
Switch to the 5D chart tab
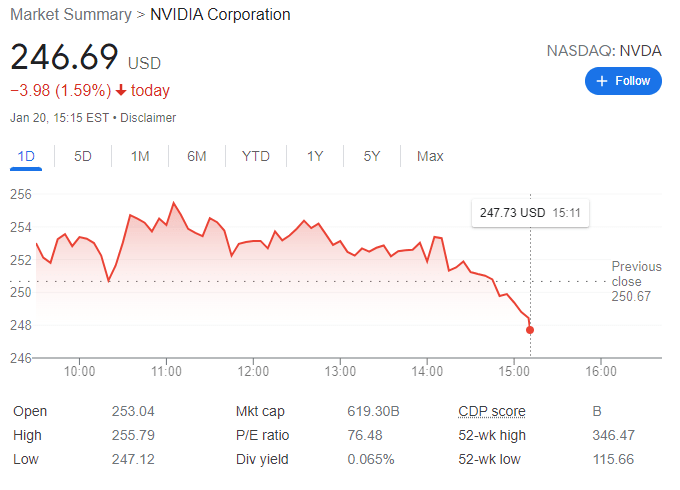click(x=83, y=156)
